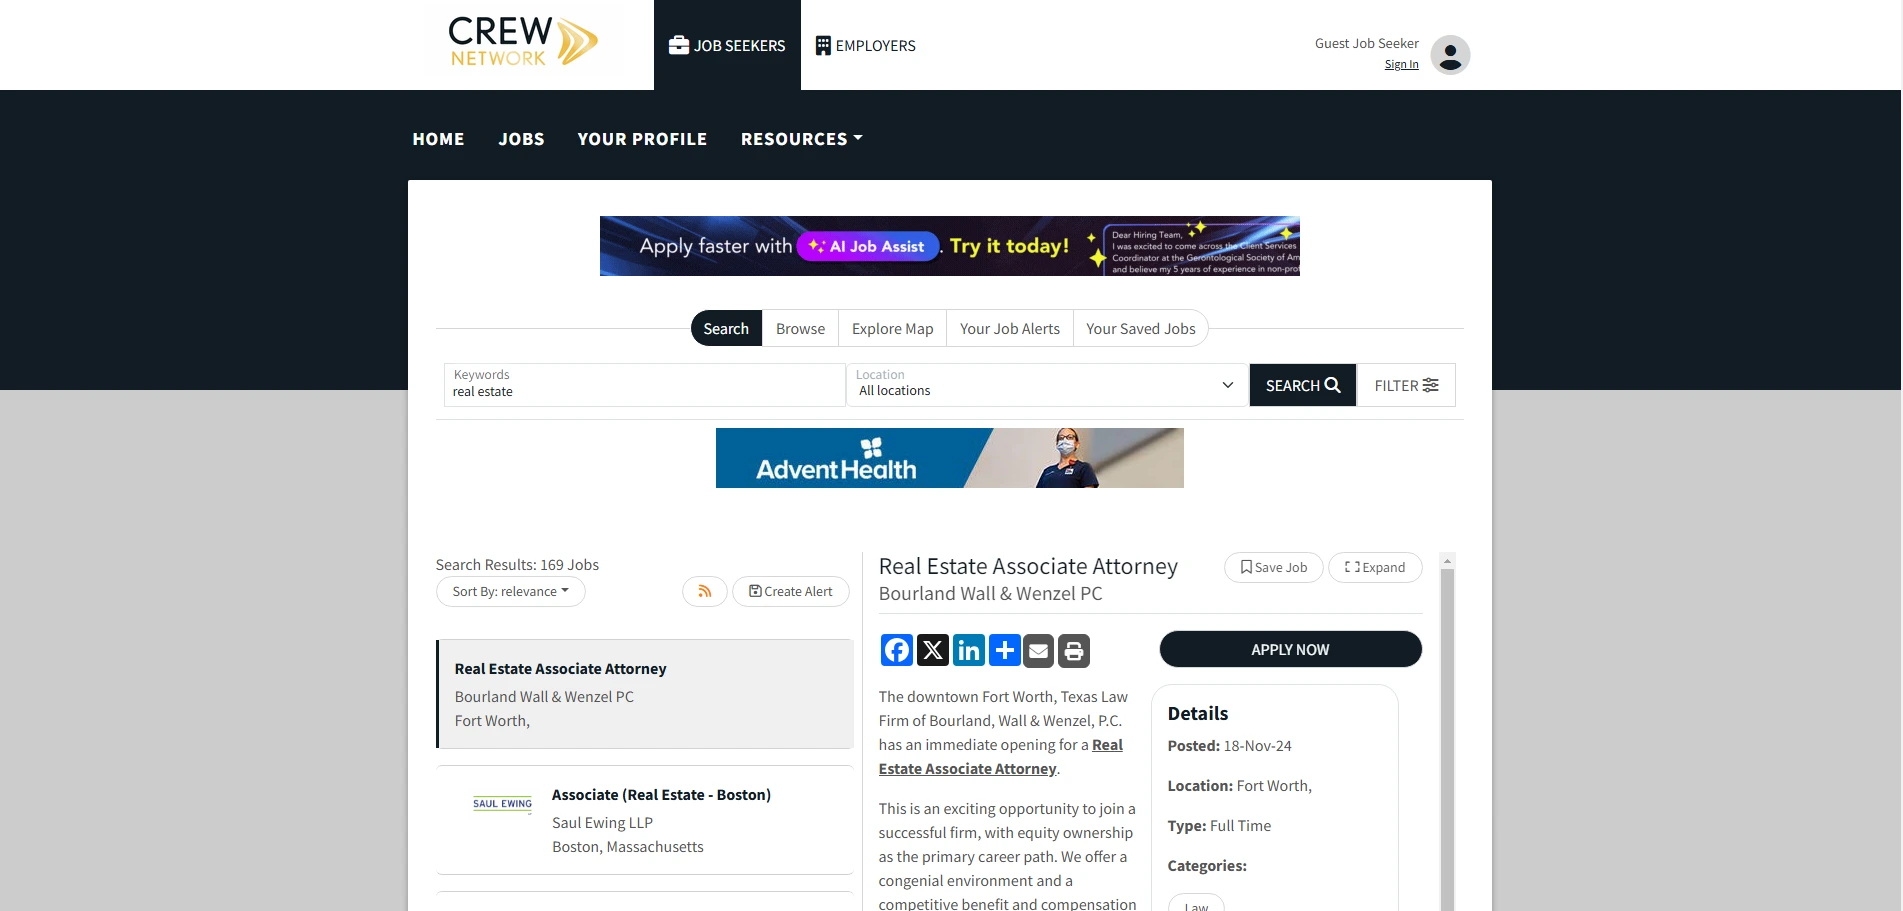Open the Explore Map tab
Image resolution: width=1903 pixels, height=911 pixels.
[x=892, y=328]
